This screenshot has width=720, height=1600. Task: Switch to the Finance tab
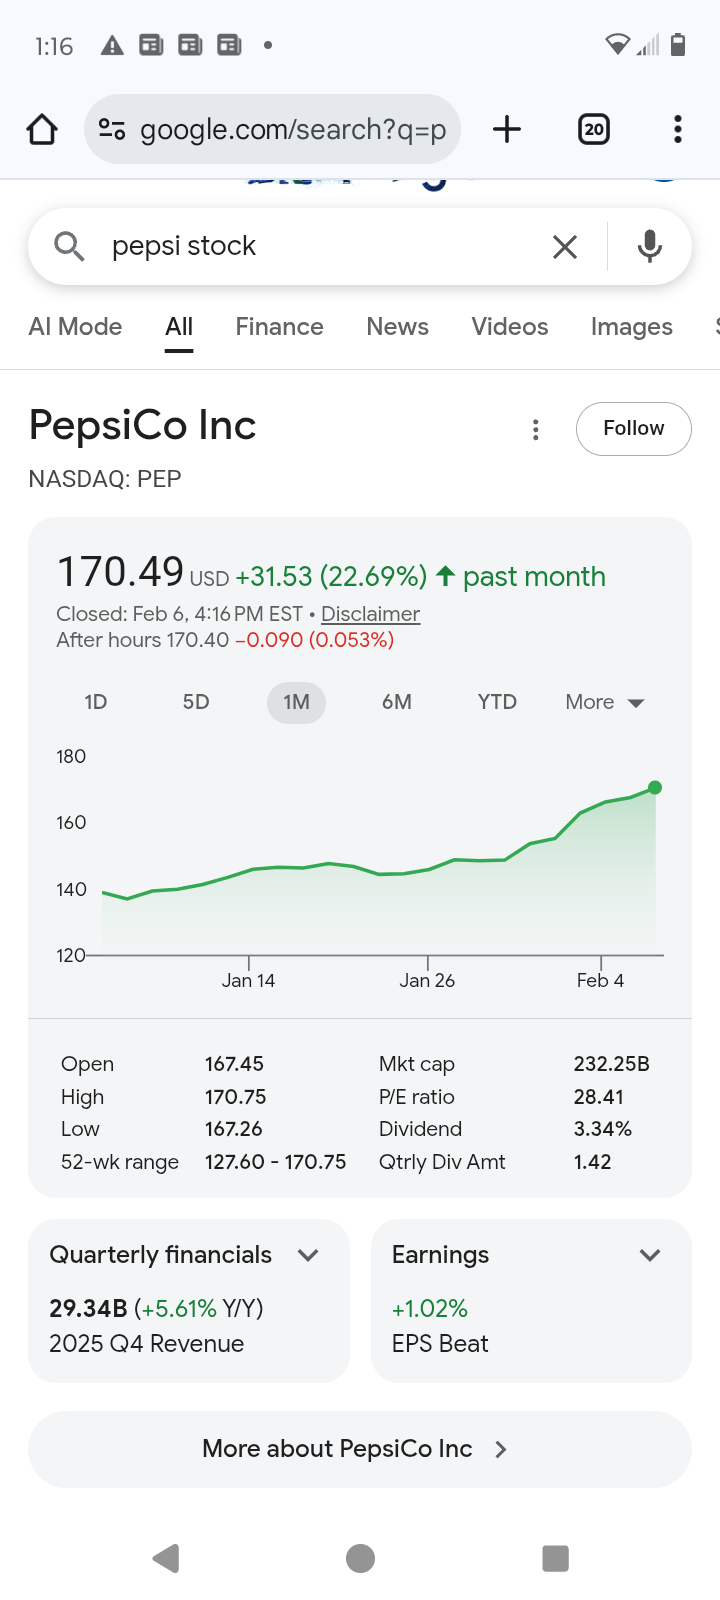[279, 327]
